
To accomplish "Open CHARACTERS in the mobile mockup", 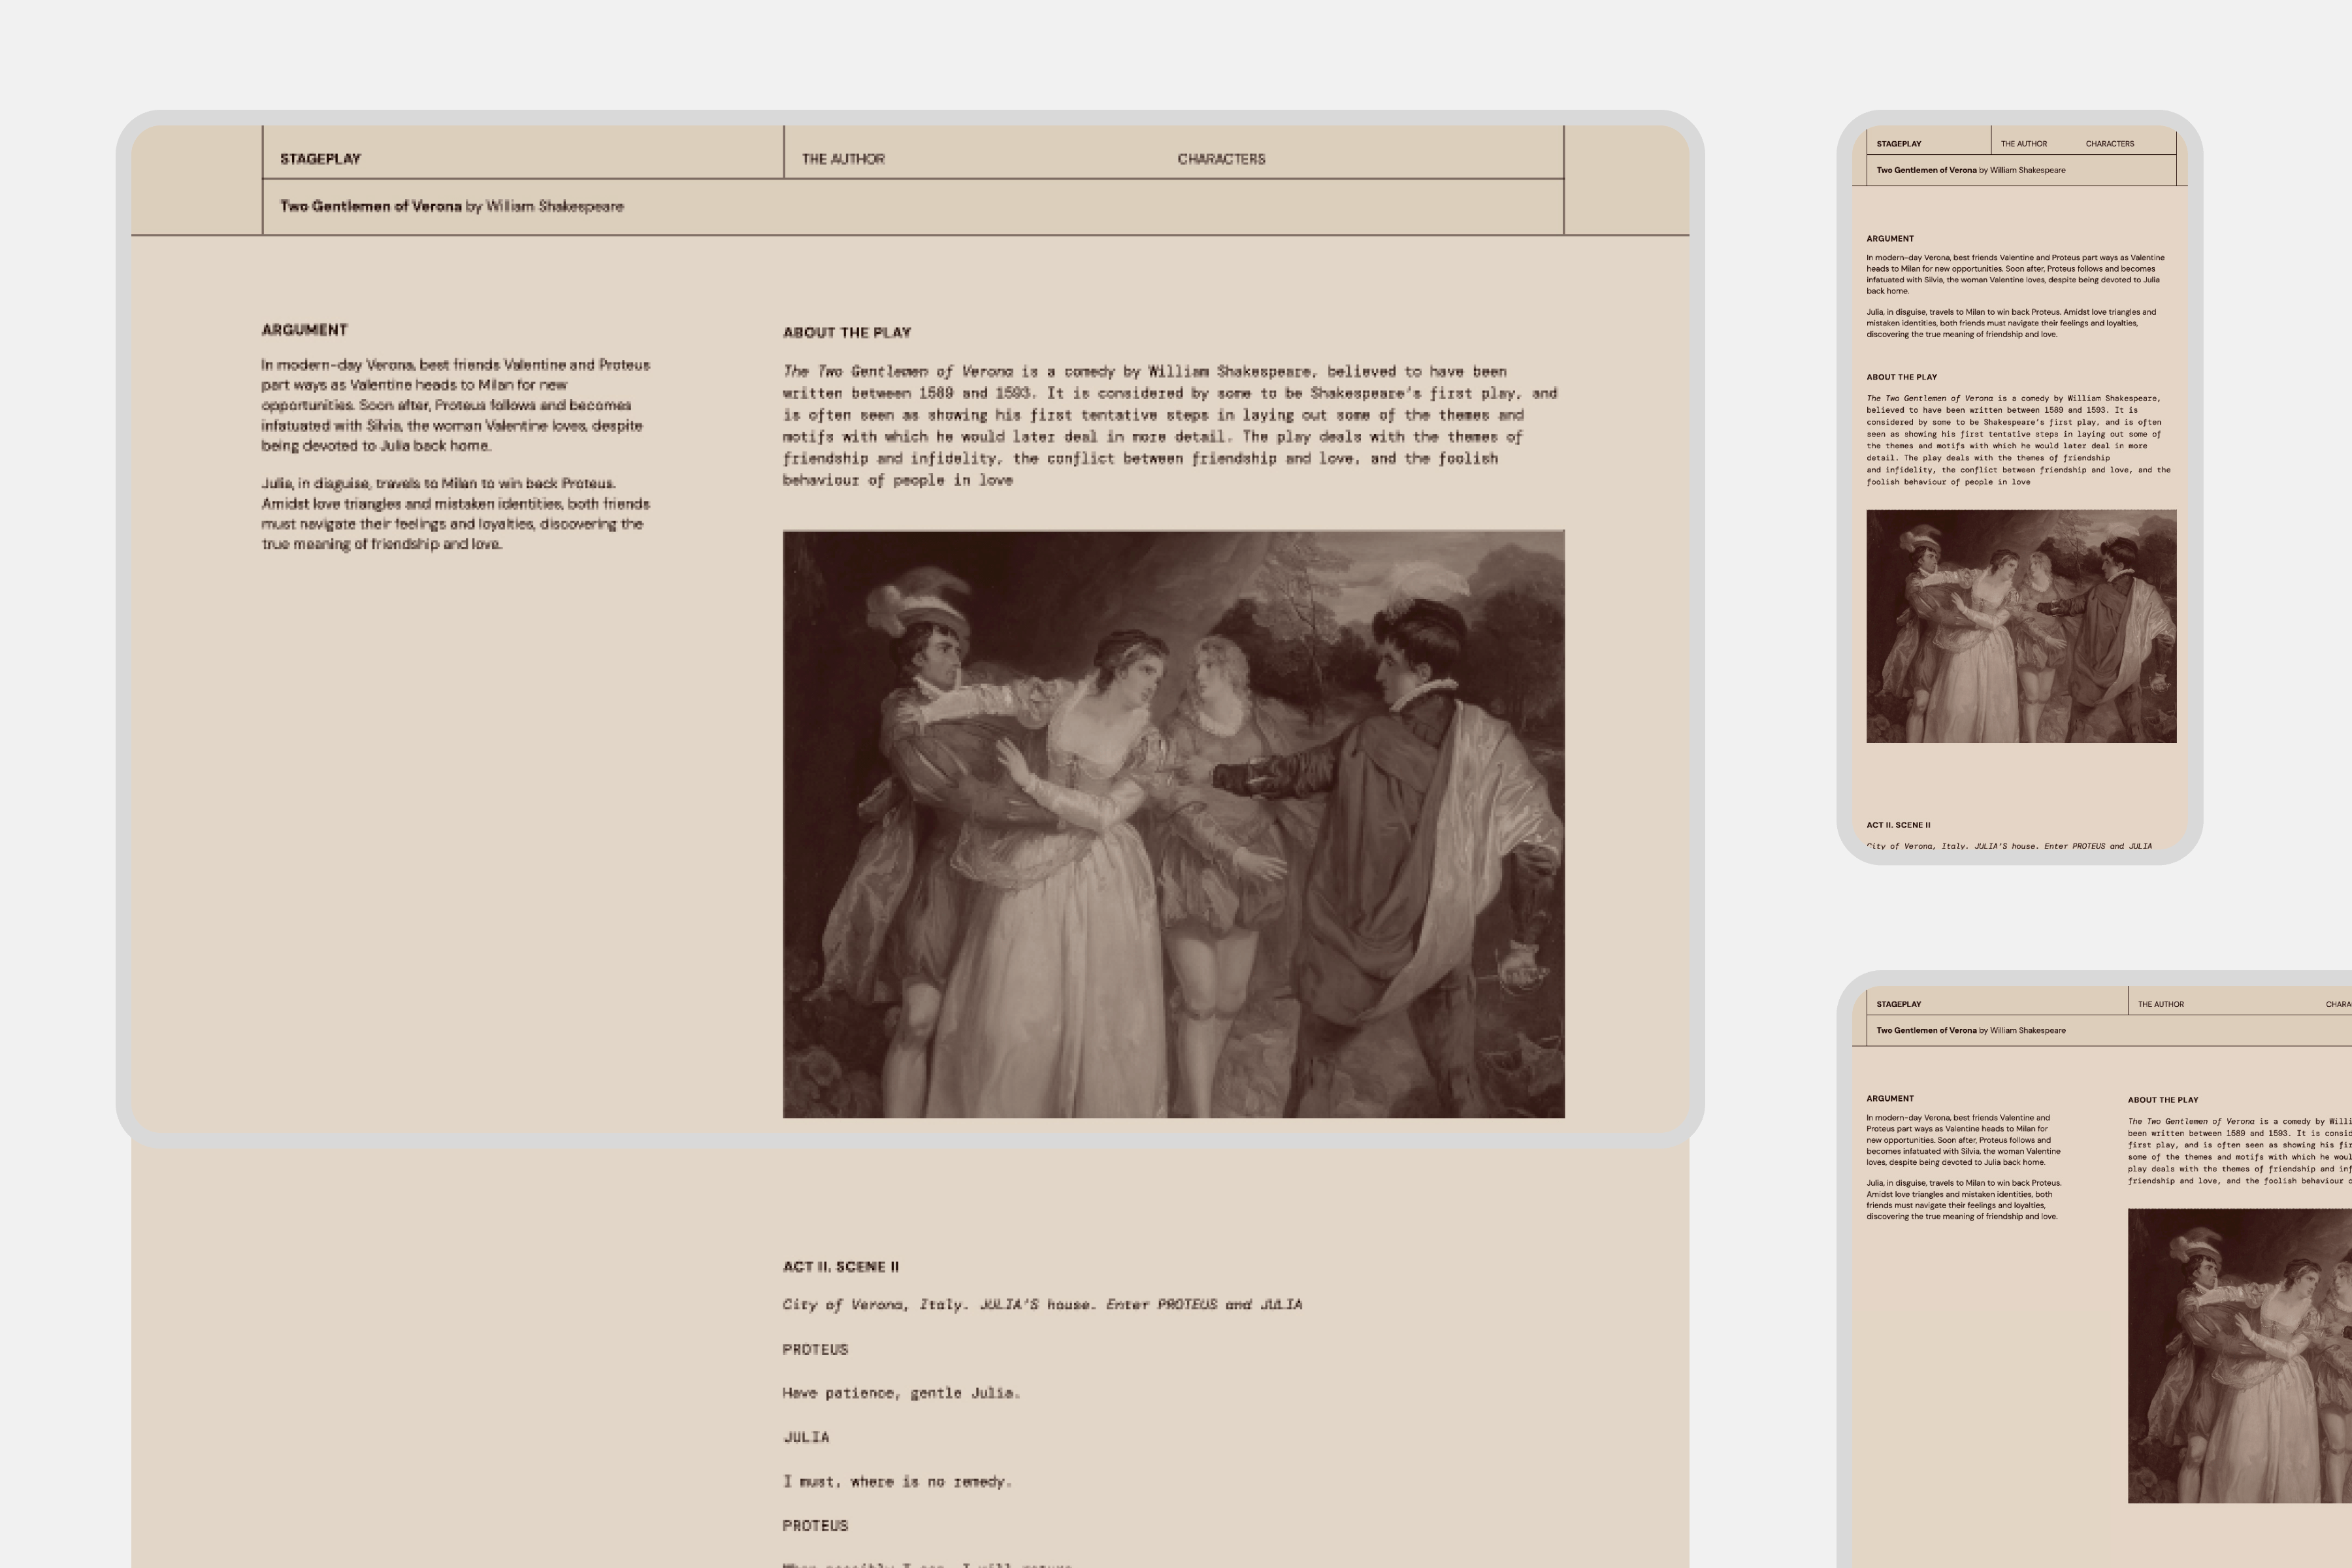I will point(2109,144).
